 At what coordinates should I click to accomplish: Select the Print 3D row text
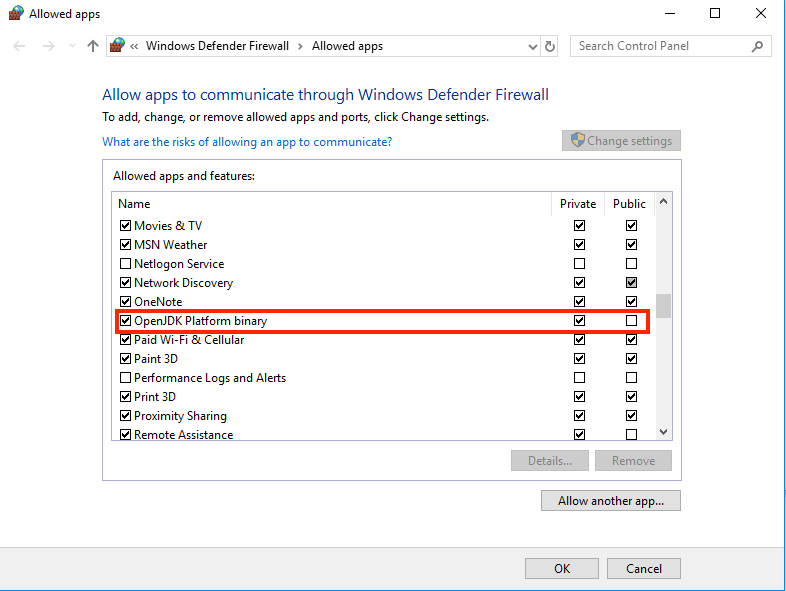[x=155, y=397]
